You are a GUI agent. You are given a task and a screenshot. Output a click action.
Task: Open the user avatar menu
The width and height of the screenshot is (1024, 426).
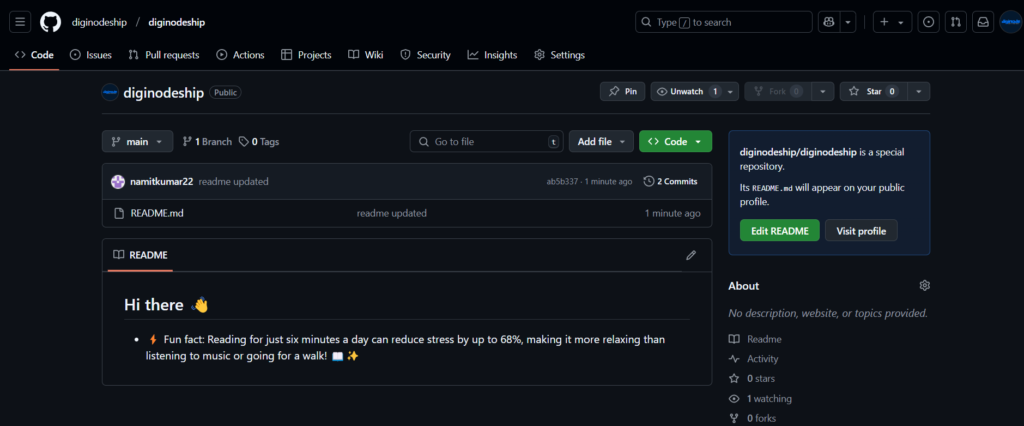coord(1010,22)
